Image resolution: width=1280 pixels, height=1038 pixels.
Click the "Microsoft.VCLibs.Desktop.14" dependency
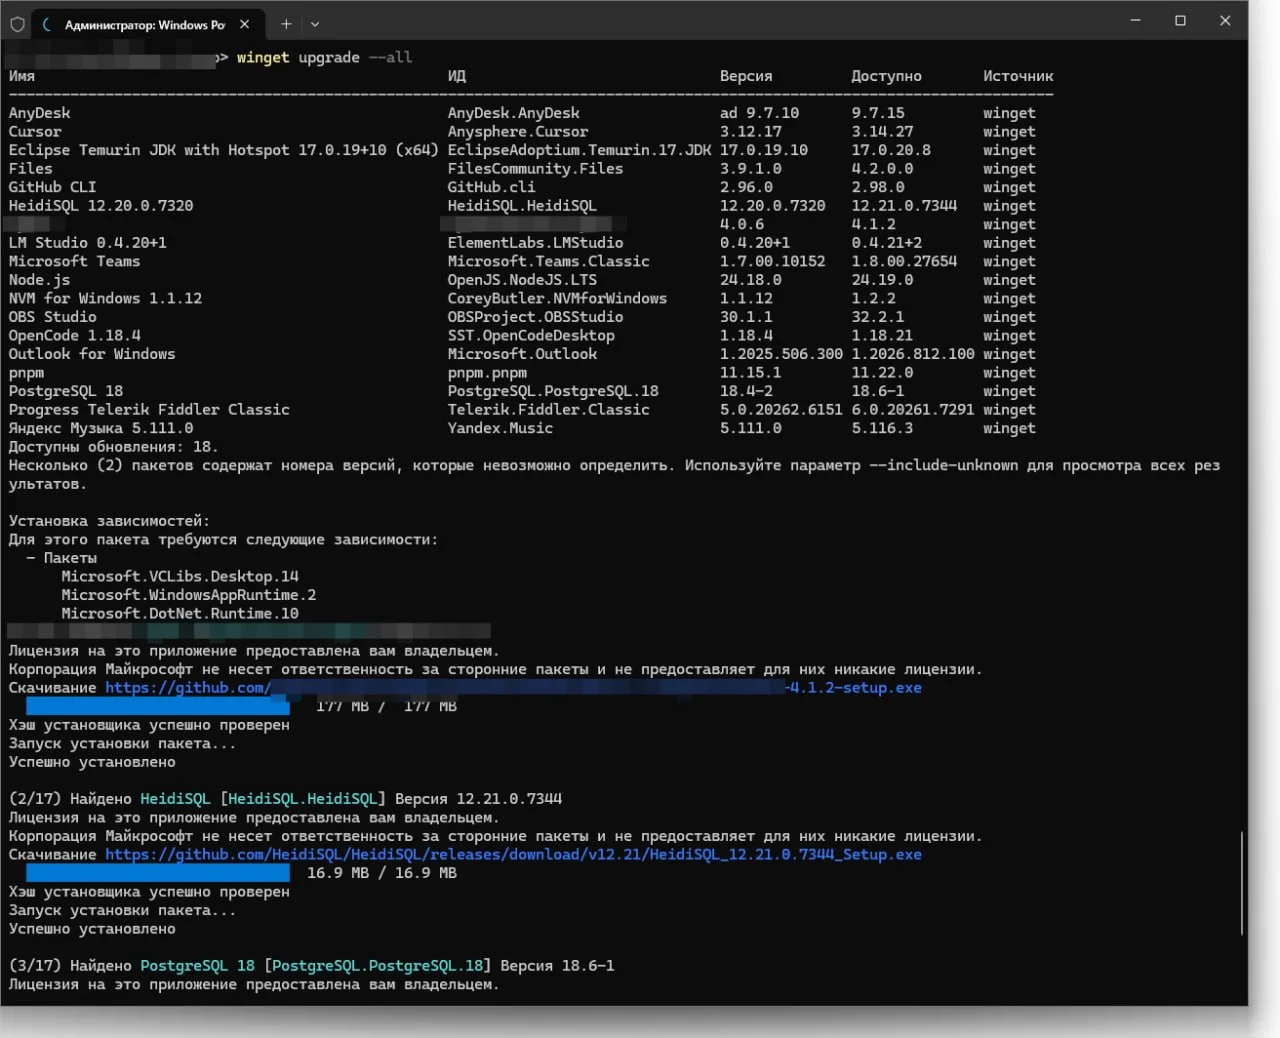(180, 576)
